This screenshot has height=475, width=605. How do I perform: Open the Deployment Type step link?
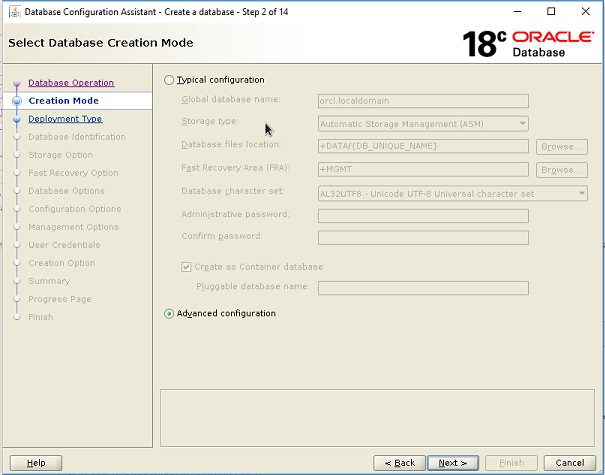[x=65, y=119]
